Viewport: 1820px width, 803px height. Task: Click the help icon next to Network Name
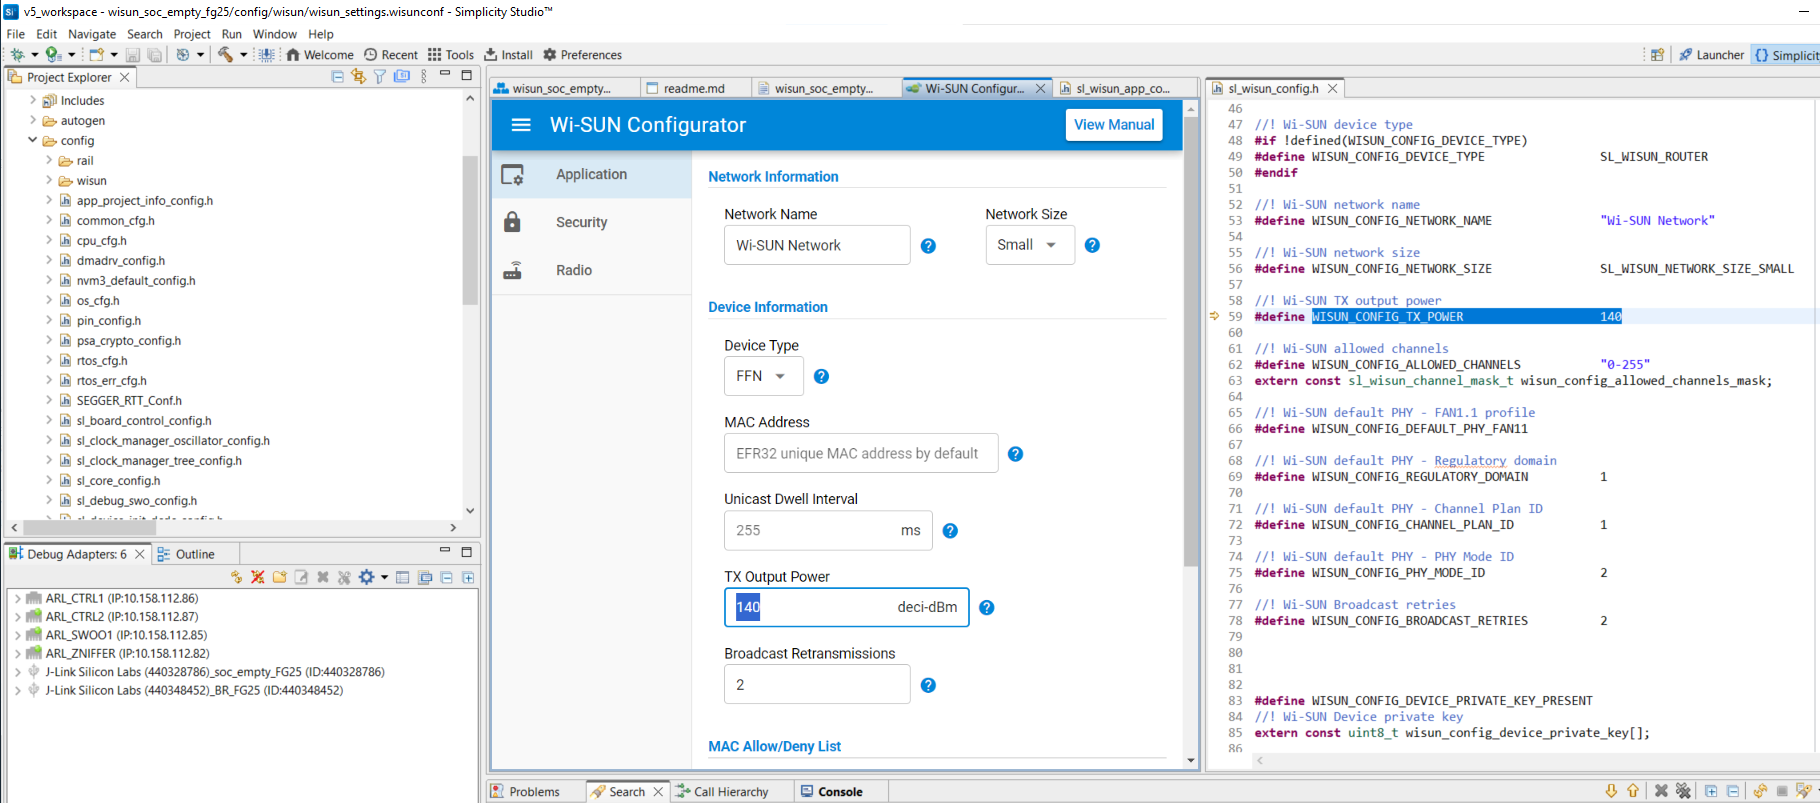coord(928,246)
